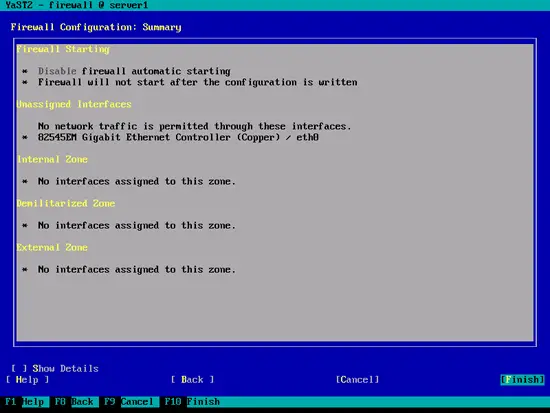The width and height of the screenshot is (550, 413).
Task: Go to previous step with Back button
Action: [192, 380]
